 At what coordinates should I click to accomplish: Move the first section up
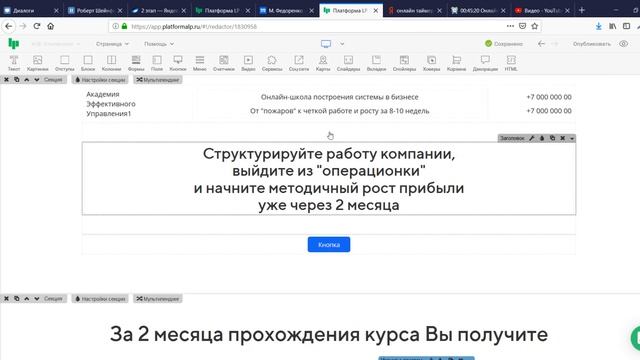tap(27, 80)
